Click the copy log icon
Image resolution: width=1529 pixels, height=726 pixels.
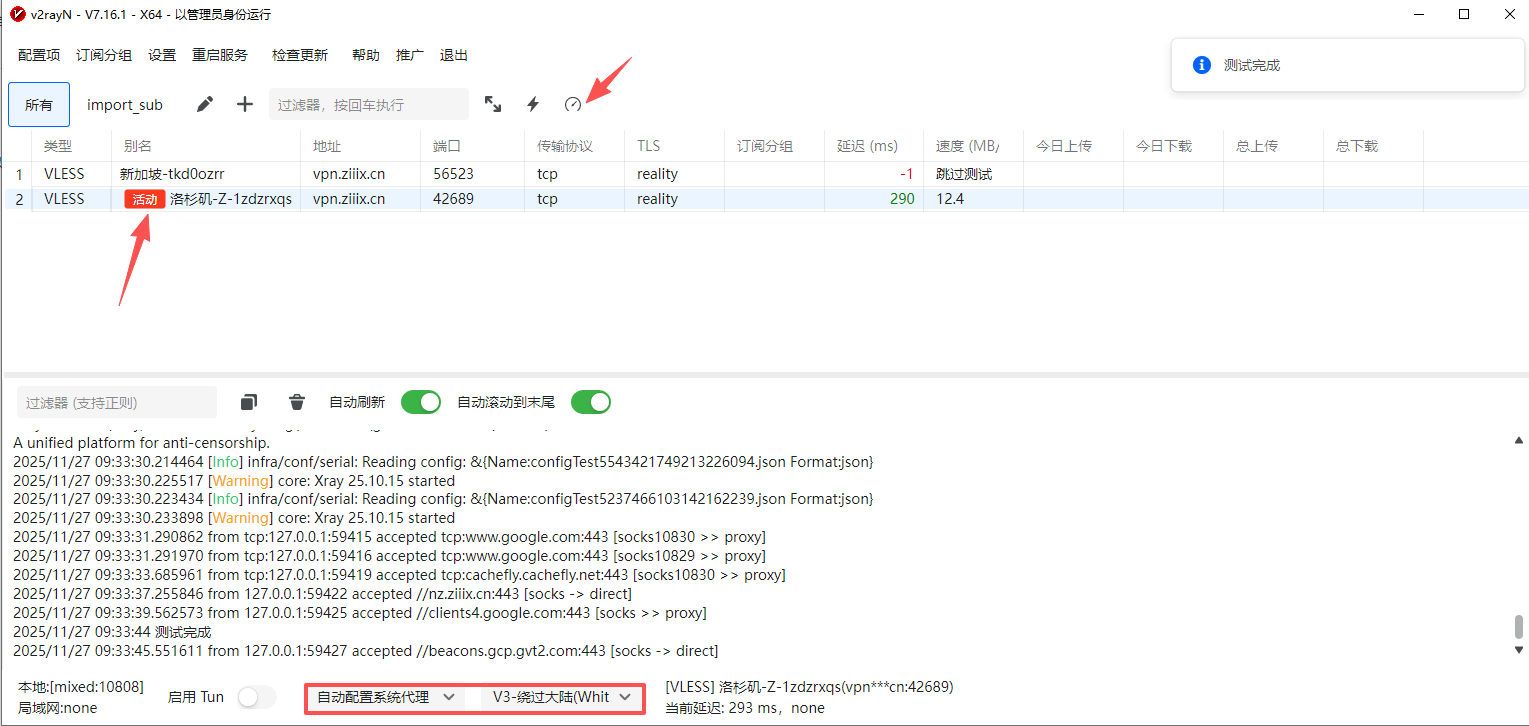(249, 402)
